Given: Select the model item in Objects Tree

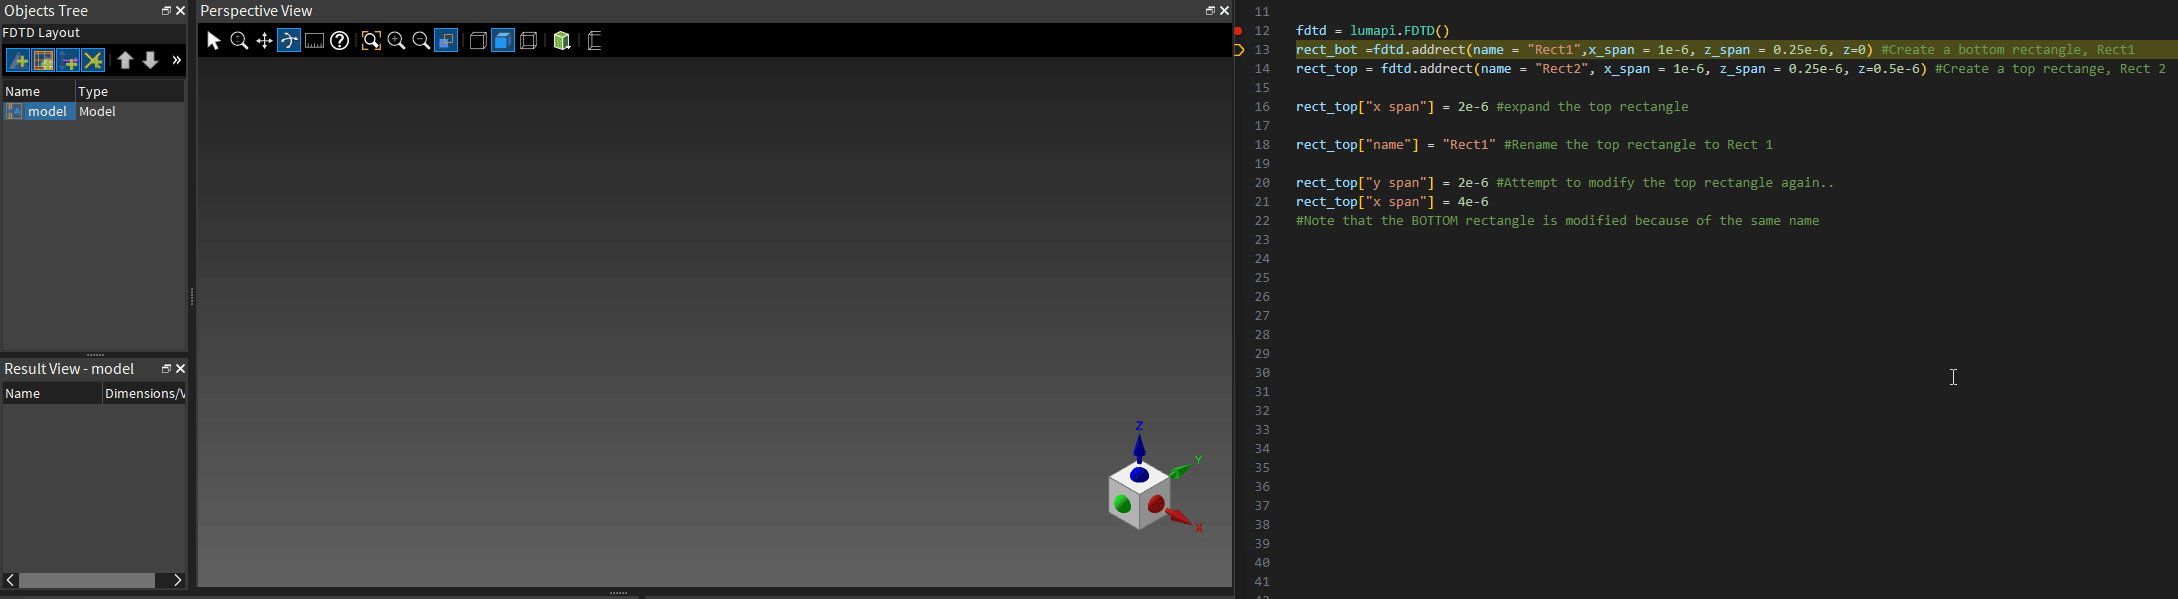Looking at the screenshot, I should [47, 112].
